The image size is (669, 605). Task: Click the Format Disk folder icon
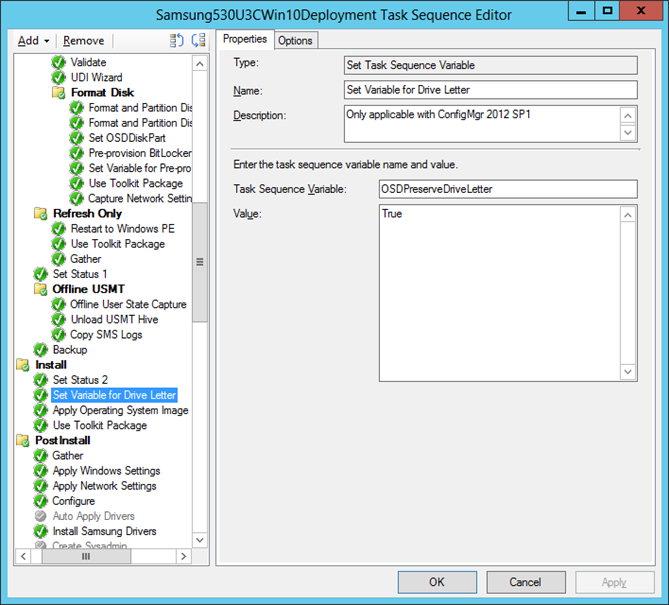click(x=58, y=93)
